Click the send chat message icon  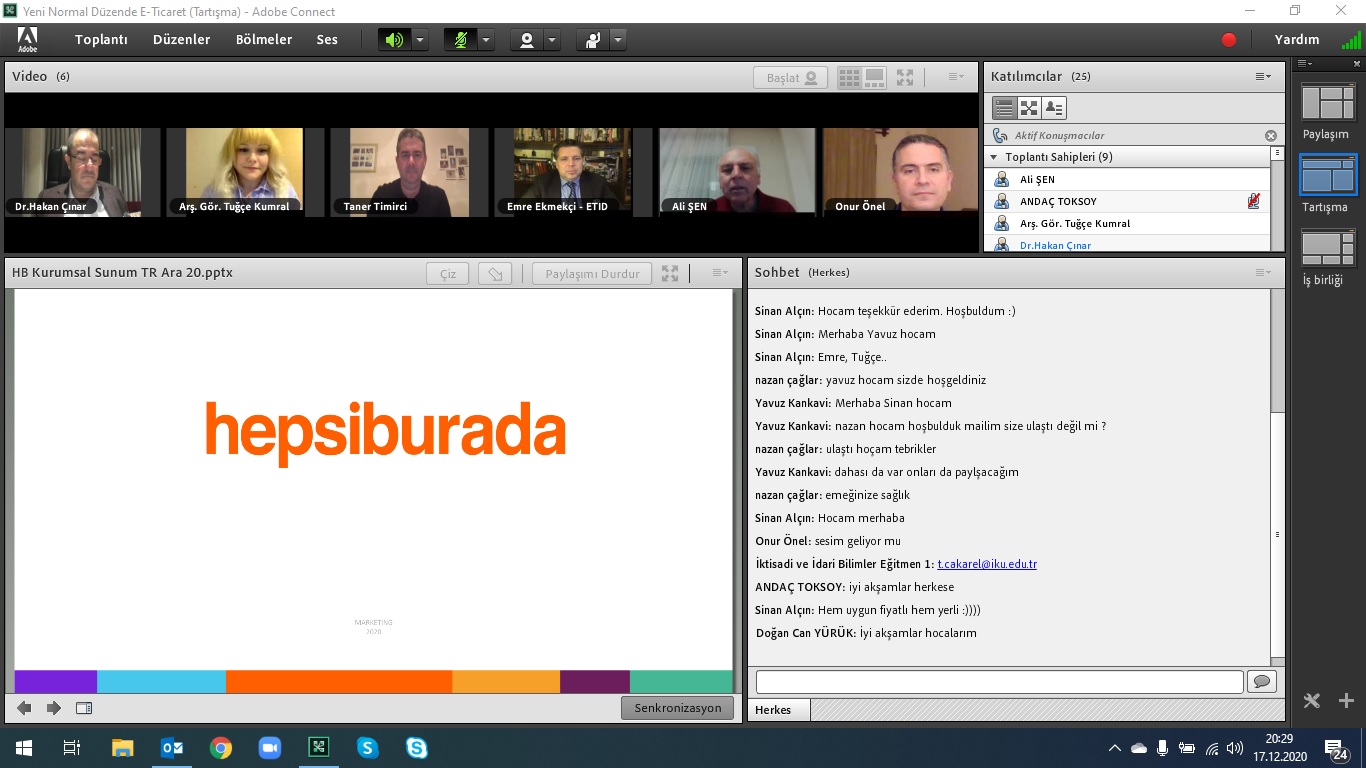pyautogui.click(x=1262, y=682)
